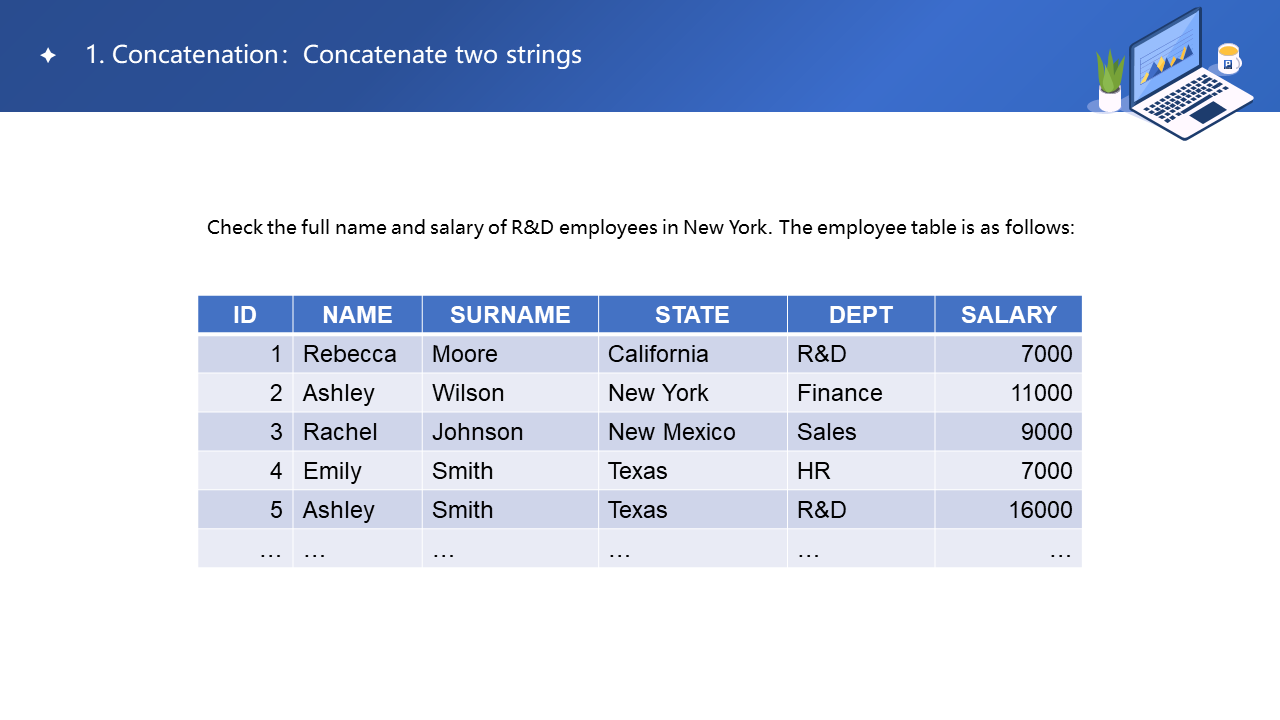
Task: Select the NAME column header
Action: [357, 315]
